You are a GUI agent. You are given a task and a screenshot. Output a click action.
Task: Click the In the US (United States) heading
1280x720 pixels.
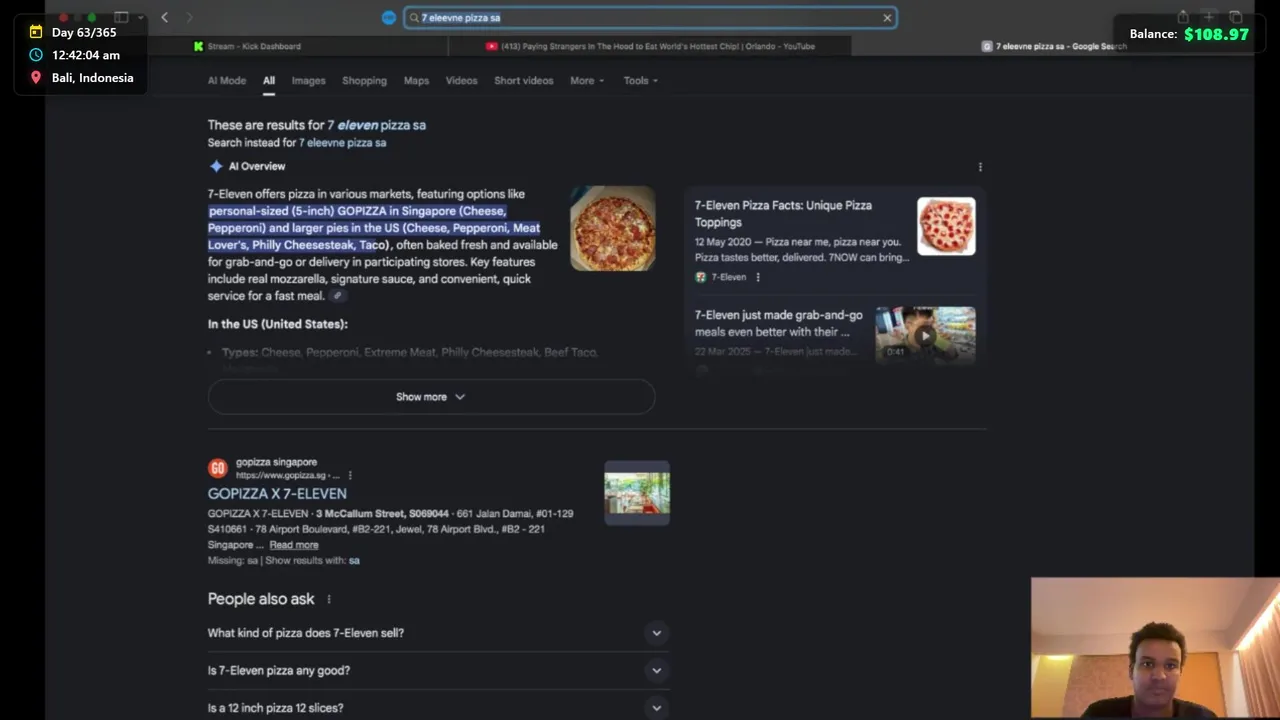point(278,324)
